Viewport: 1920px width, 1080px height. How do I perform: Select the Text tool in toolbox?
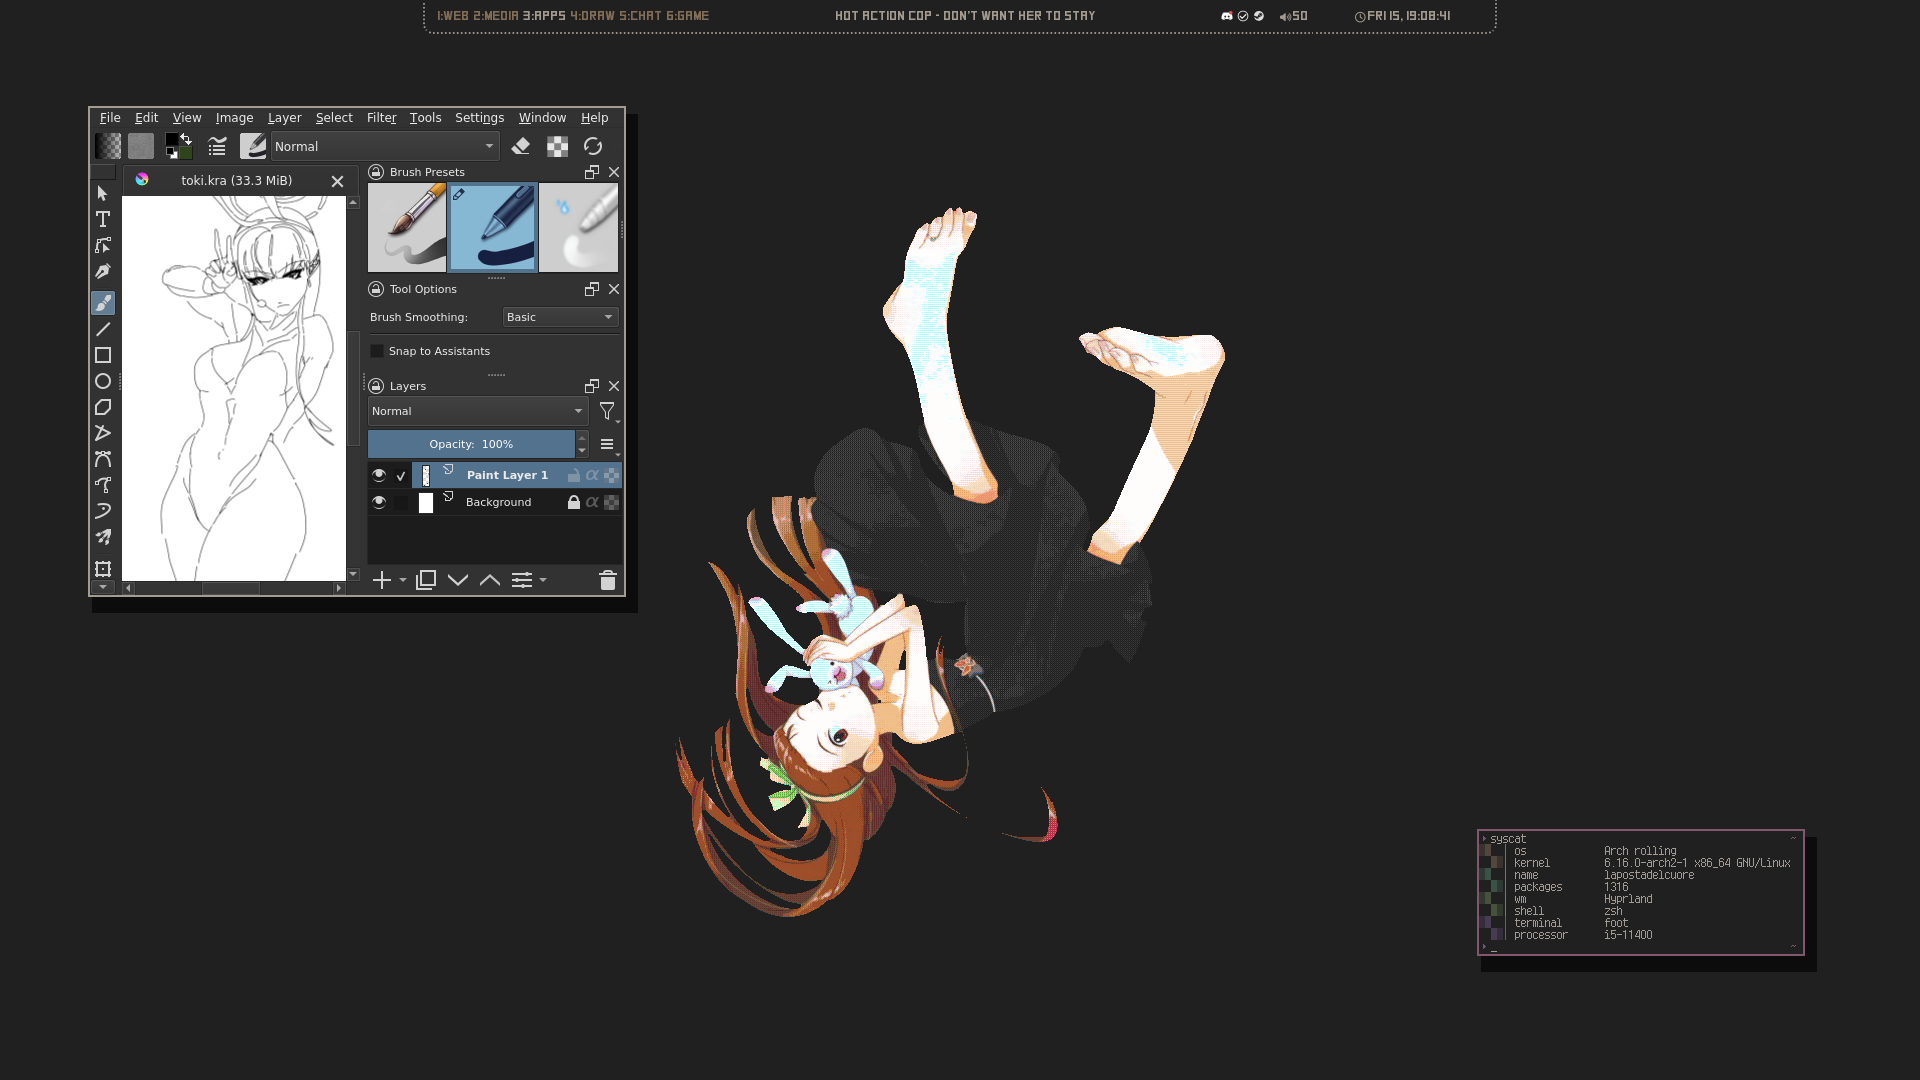[x=103, y=219]
